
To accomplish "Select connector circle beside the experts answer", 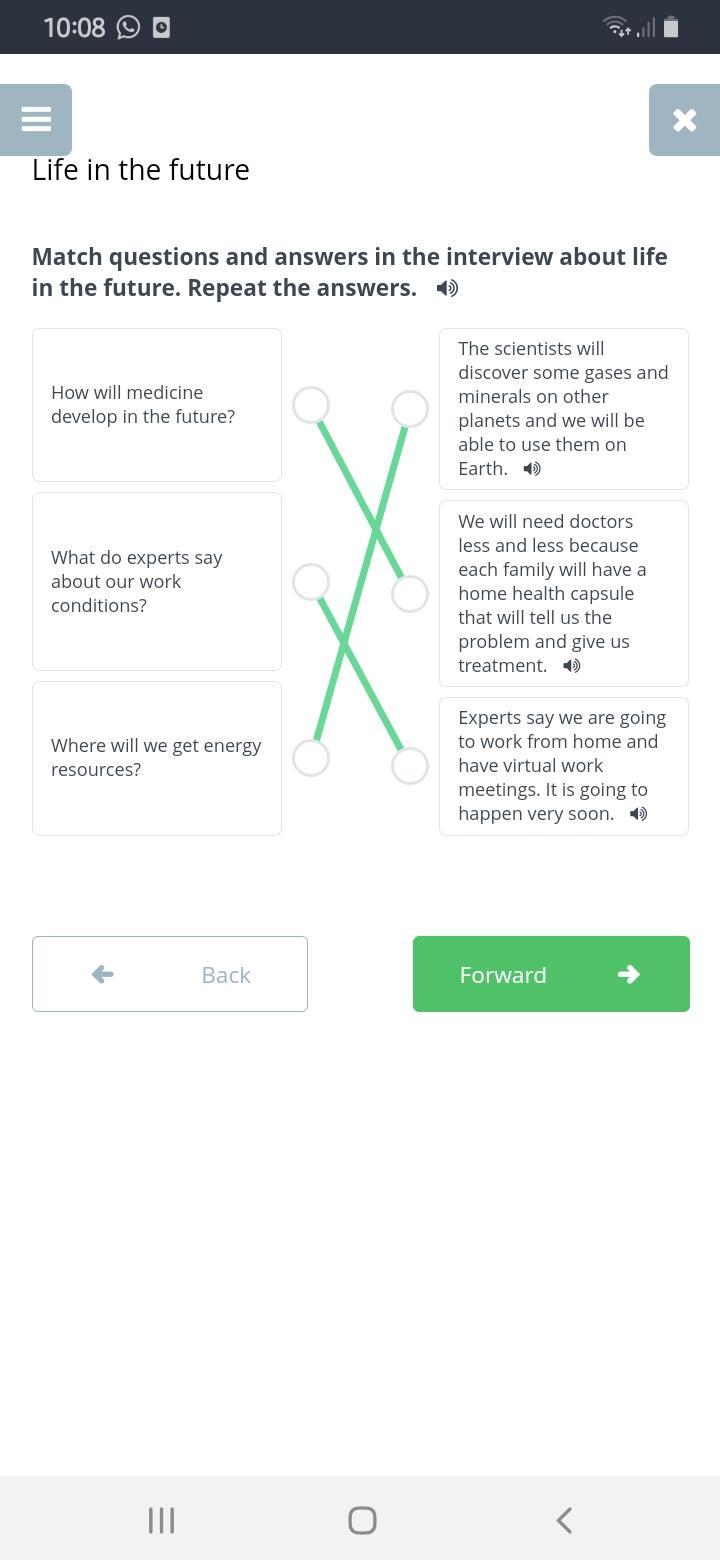I will pyautogui.click(x=410, y=766).
